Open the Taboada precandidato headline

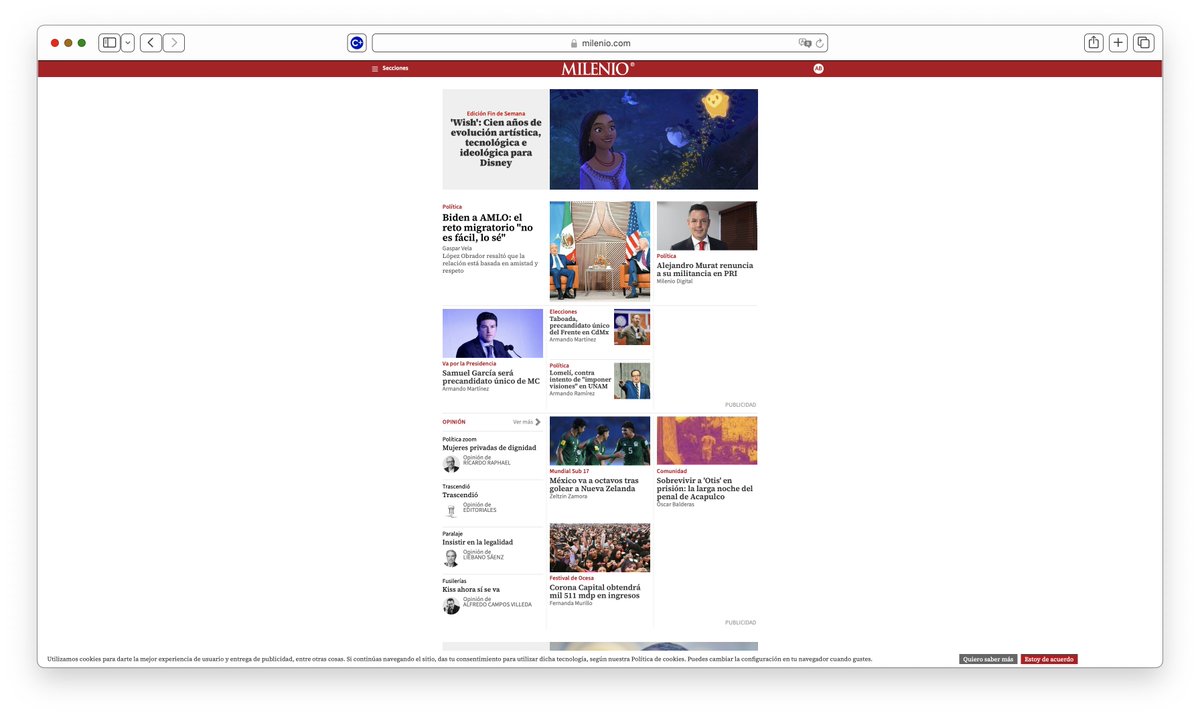tap(579, 325)
